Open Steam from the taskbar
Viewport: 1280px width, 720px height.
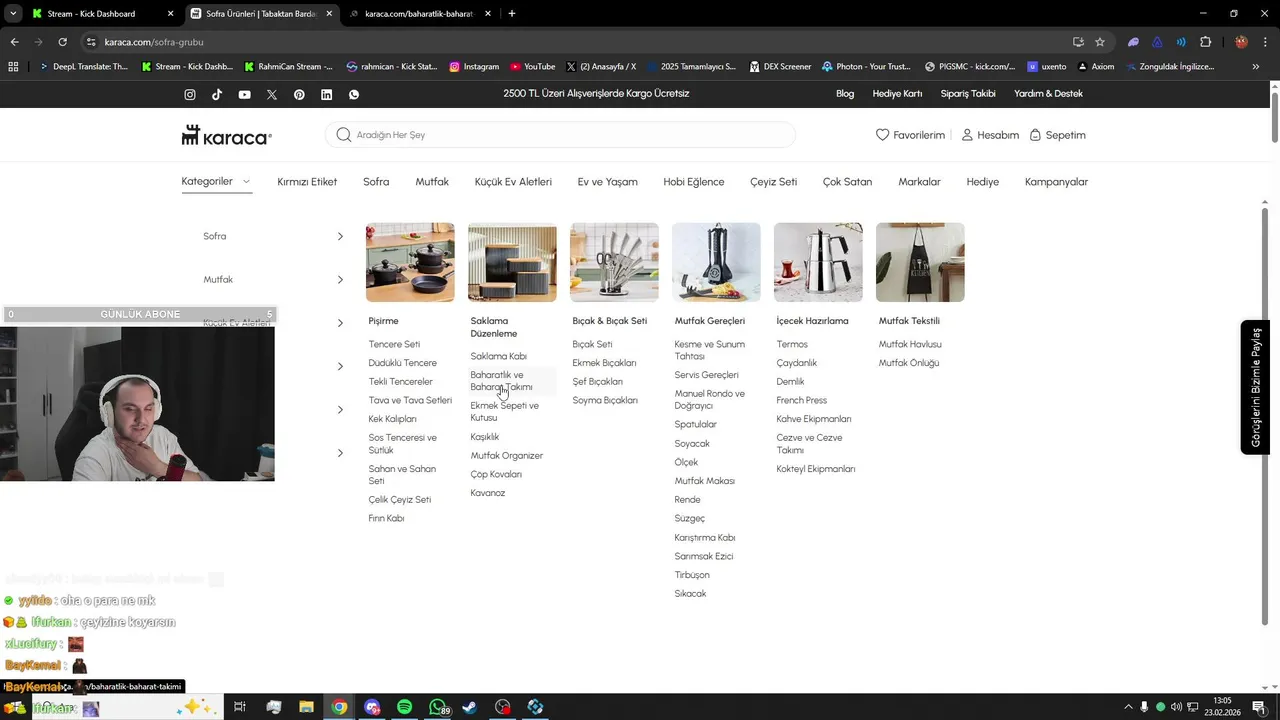tap(470, 707)
